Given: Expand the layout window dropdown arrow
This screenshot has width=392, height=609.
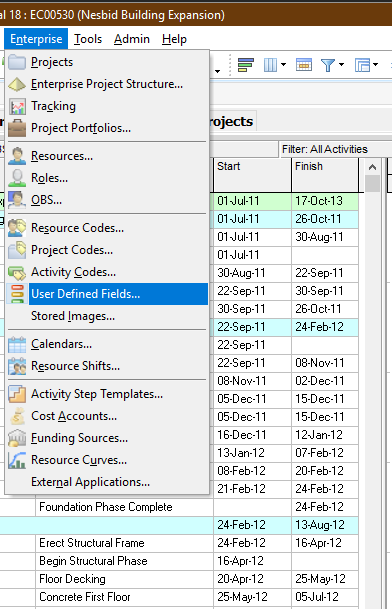Looking at the screenshot, I should 375,64.
